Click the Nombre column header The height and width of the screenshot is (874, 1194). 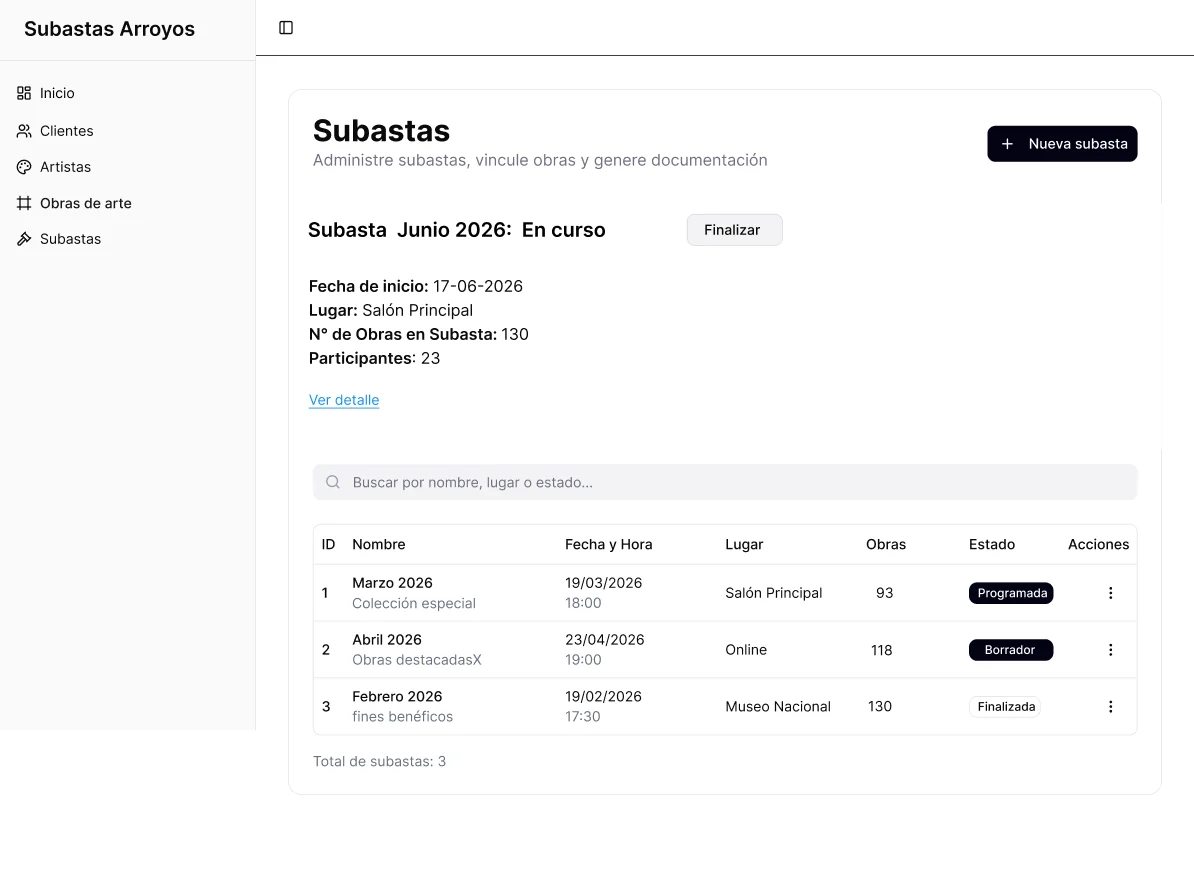378,544
